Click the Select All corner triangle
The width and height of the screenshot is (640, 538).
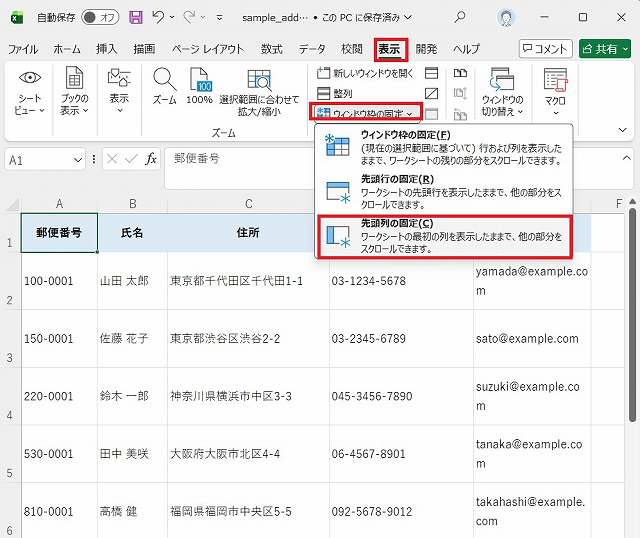(11, 205)
